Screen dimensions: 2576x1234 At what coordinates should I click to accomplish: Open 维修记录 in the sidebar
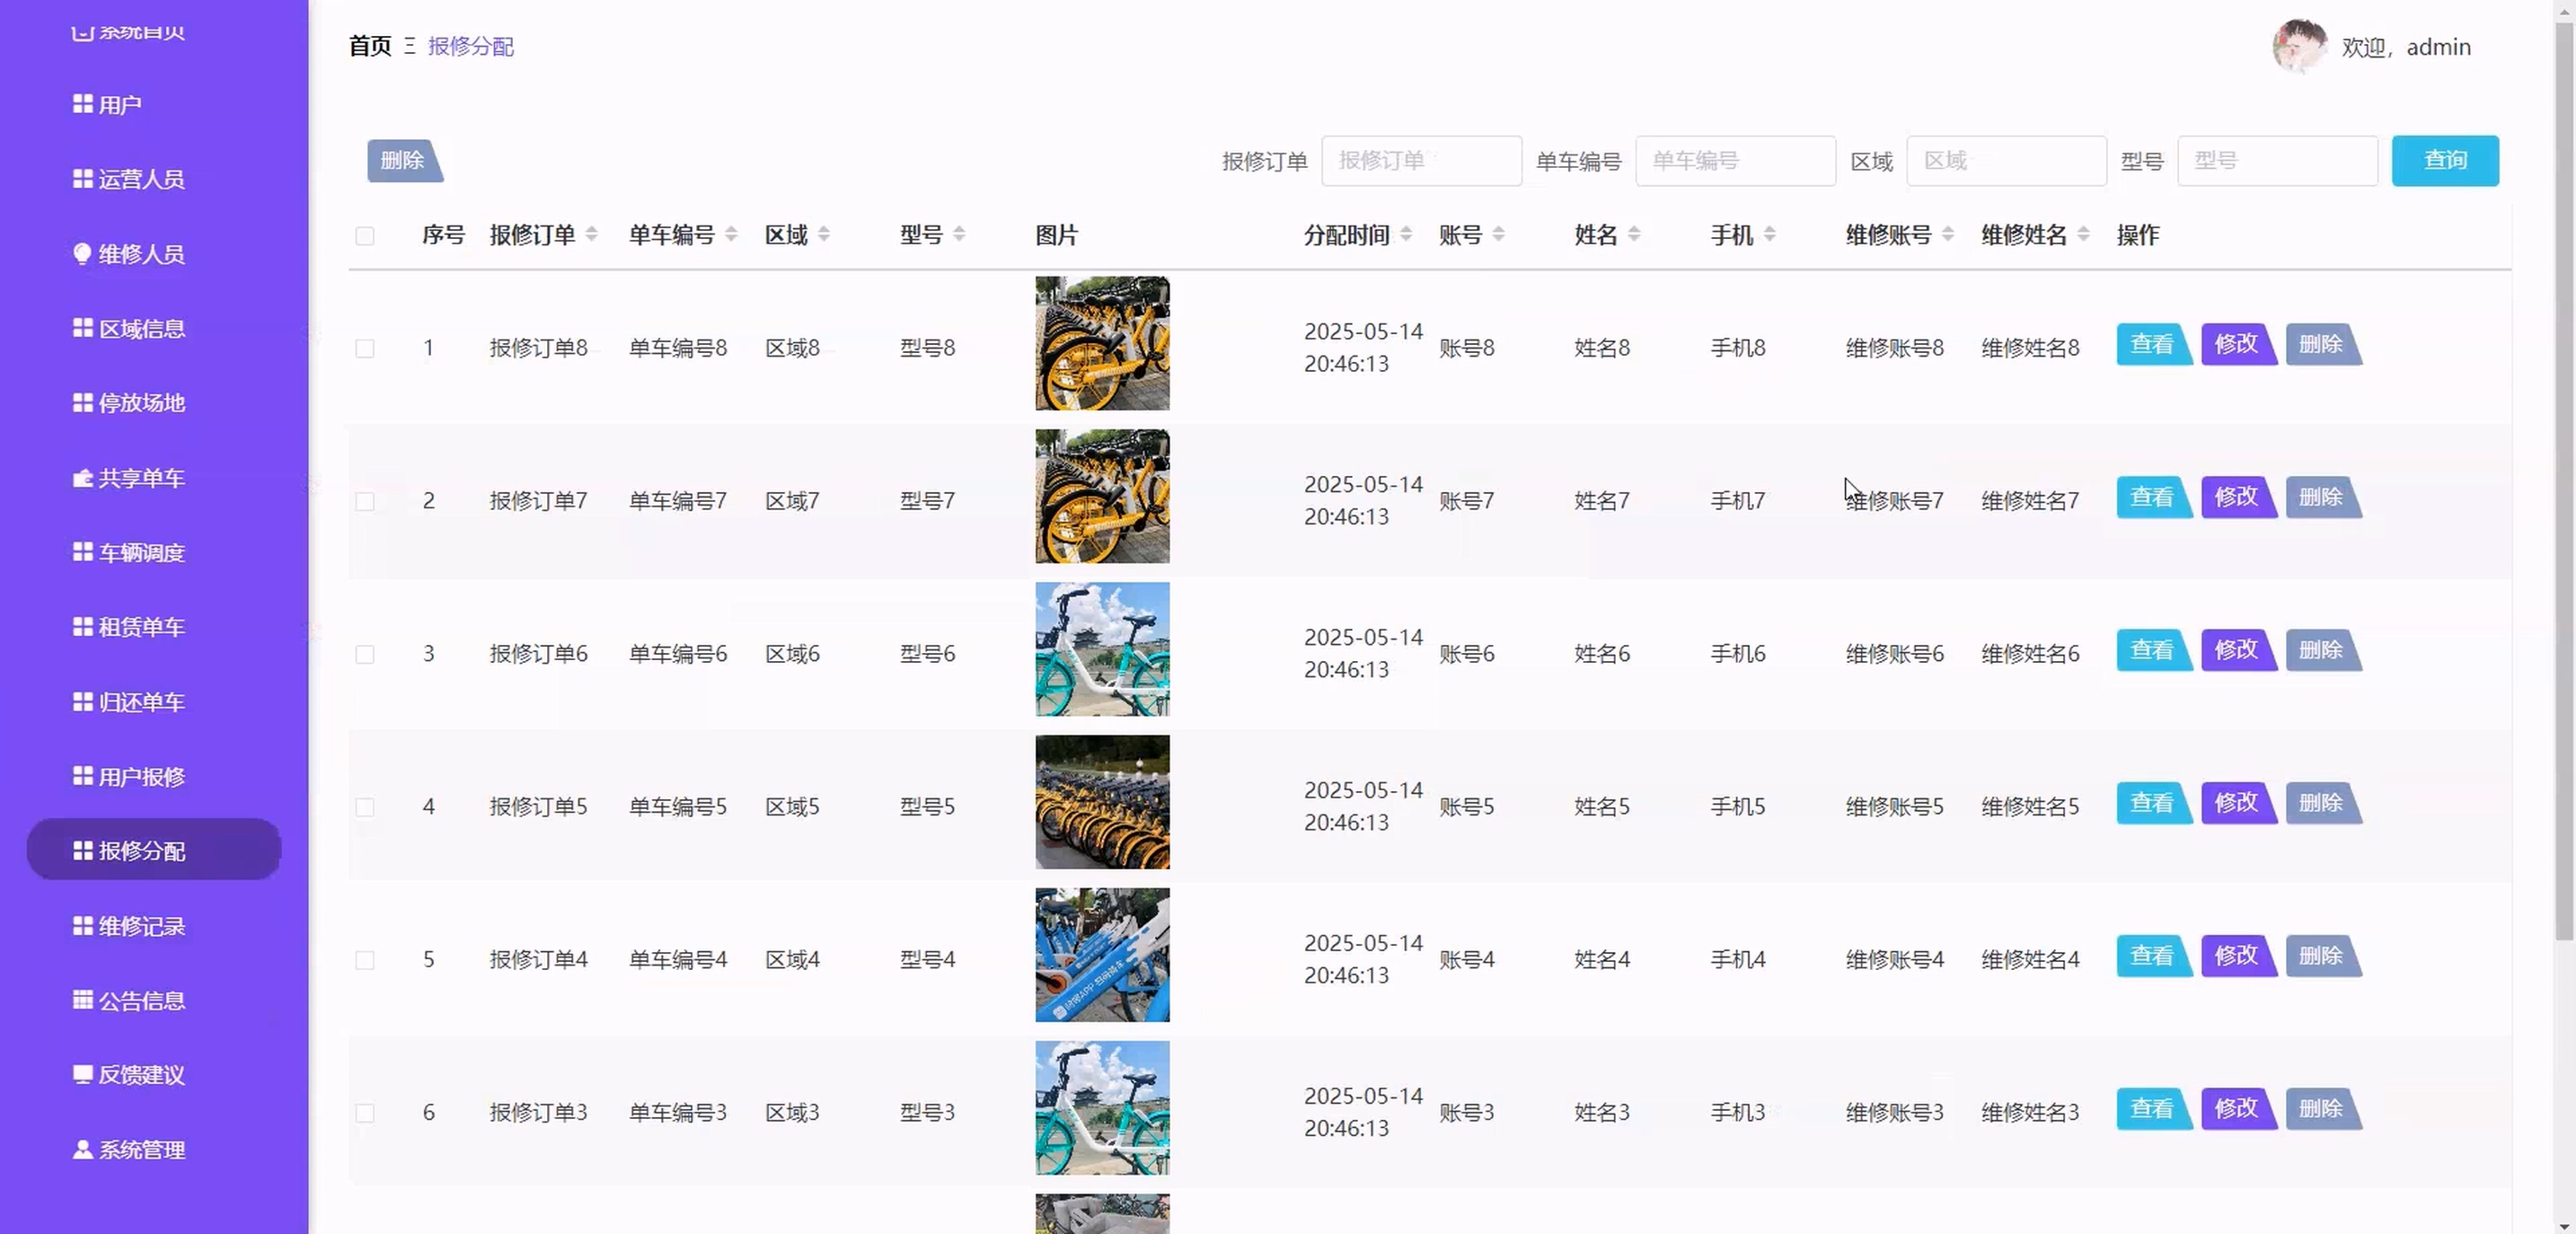click(141, 926)
